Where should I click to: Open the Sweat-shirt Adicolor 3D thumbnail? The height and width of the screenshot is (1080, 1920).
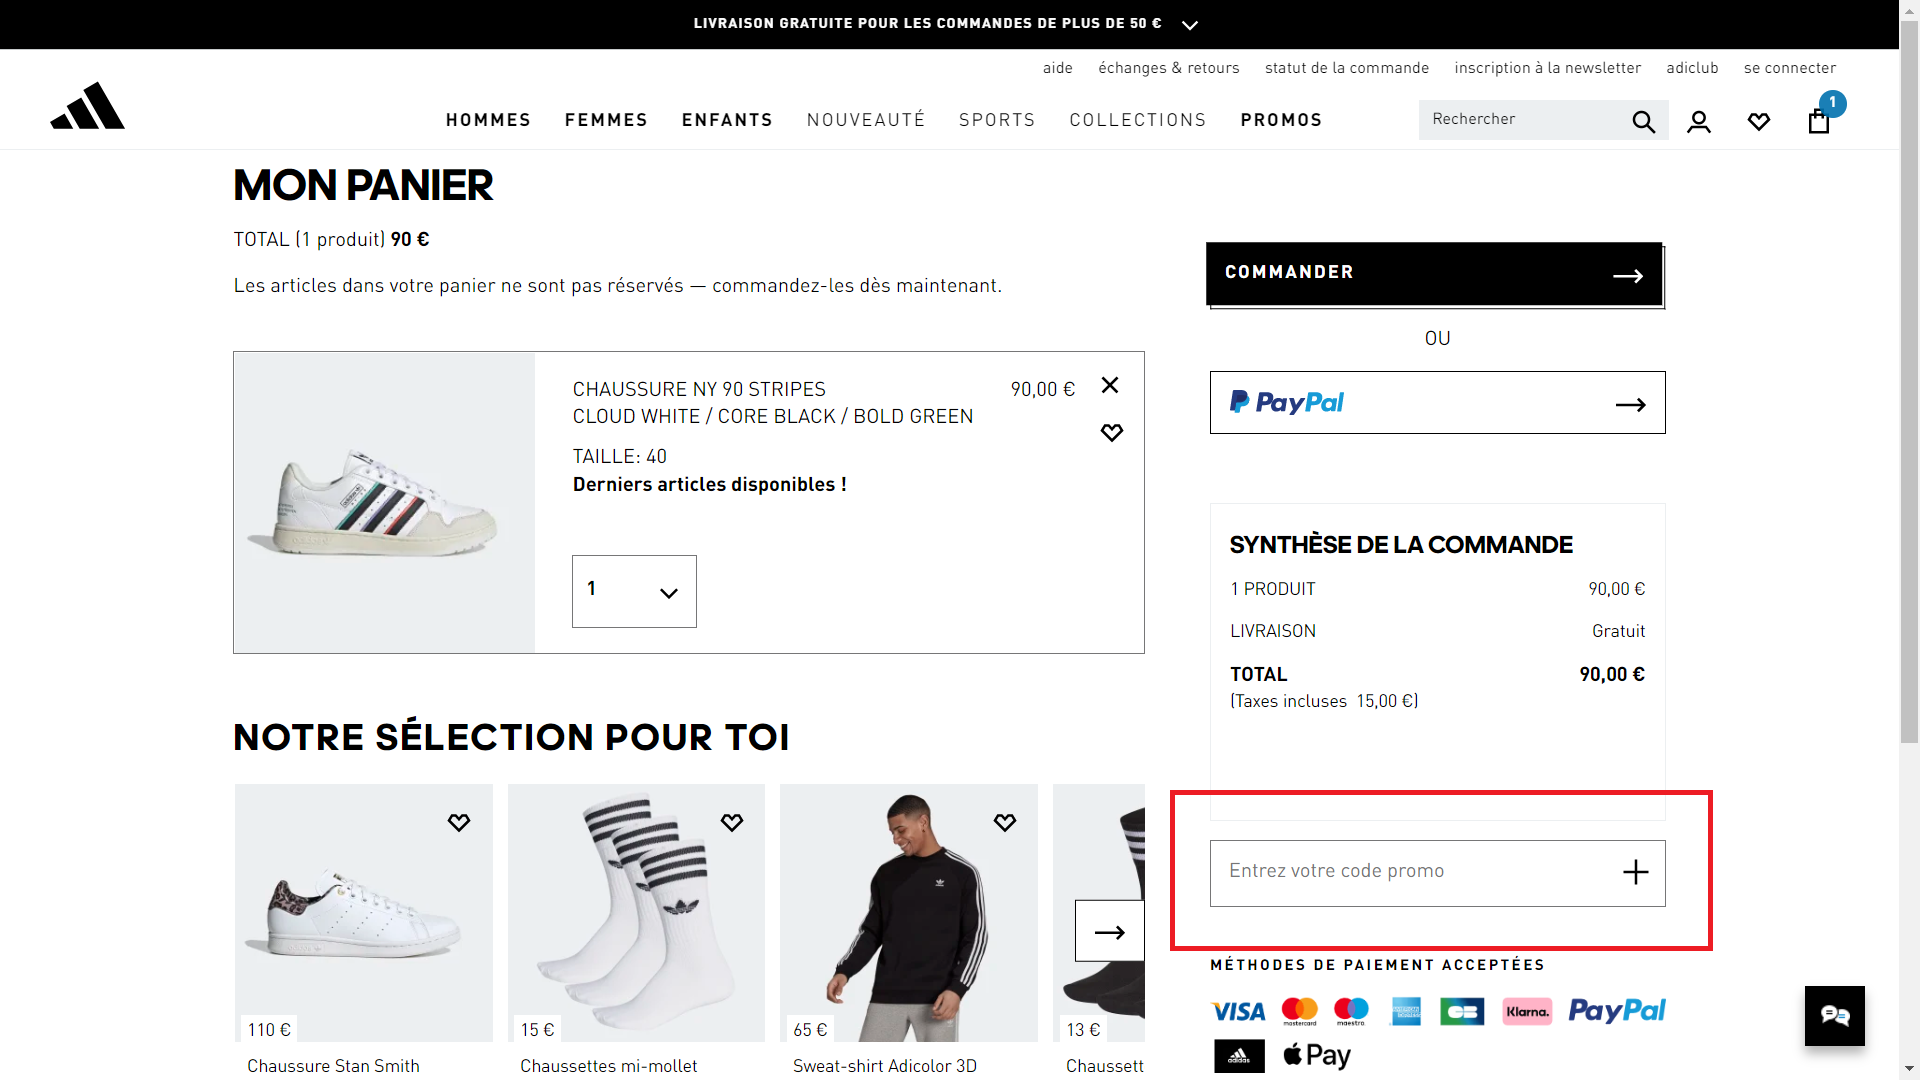908,912
